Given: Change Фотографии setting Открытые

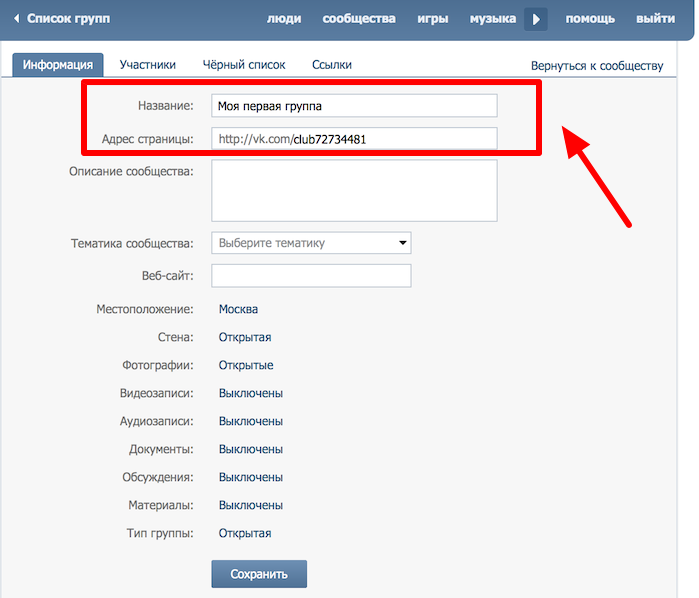Looking at the screenshot, I should click(246, 365).
